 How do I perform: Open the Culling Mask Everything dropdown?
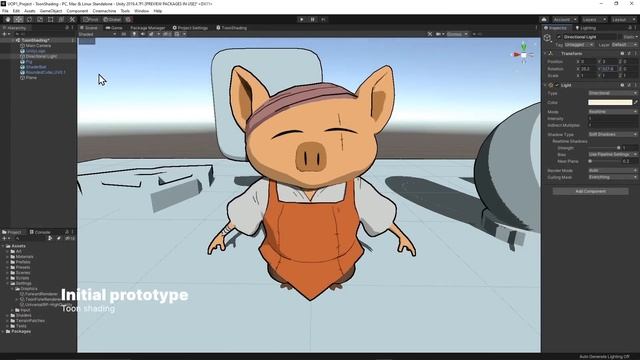(x=612, y=177)
